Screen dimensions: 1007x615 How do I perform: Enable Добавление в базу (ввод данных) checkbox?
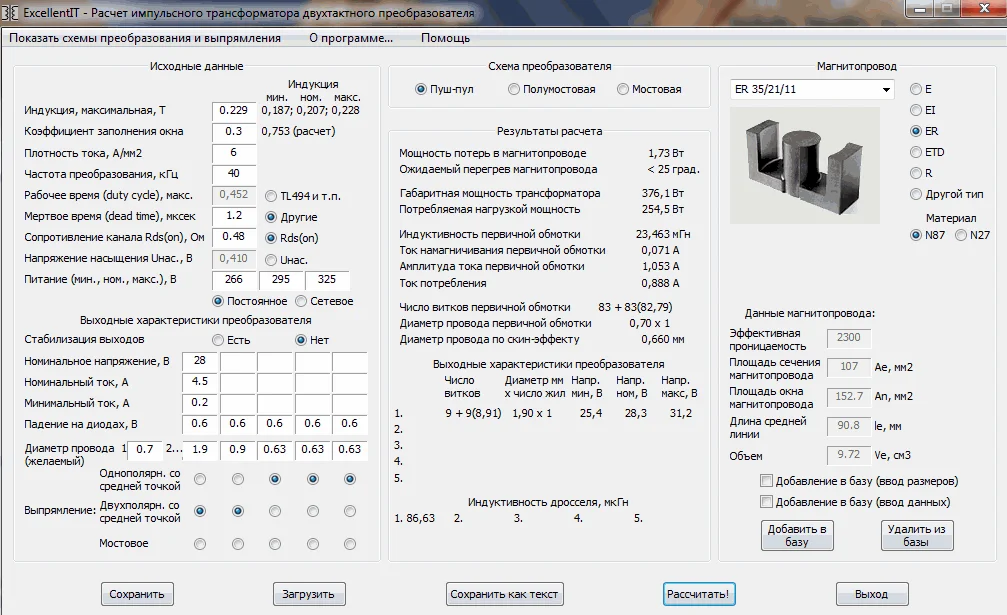(x=767, y=502)
